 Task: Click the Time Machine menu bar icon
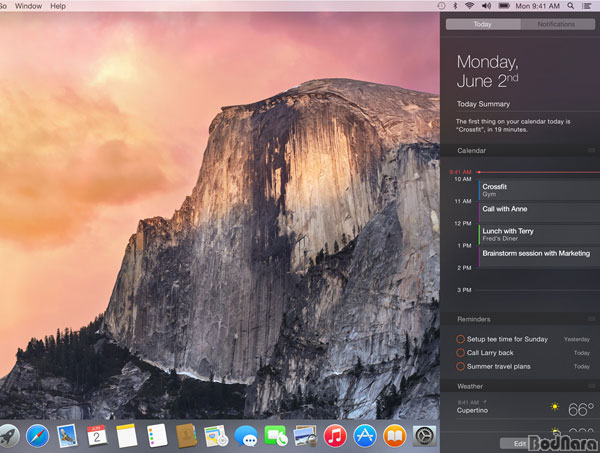(441, 6)
